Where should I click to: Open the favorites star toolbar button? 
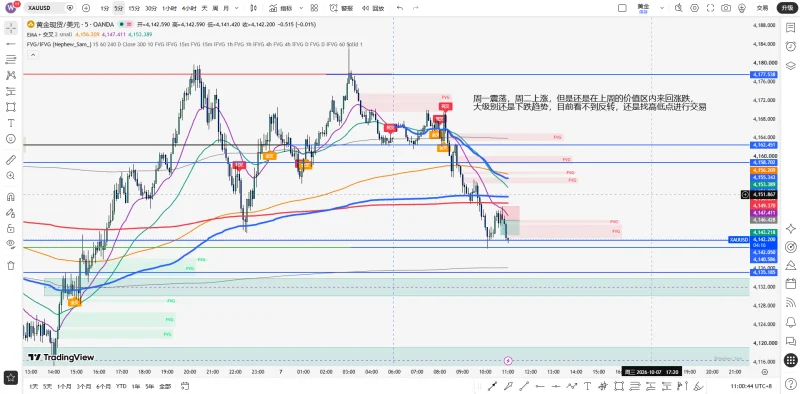point(11,378)
